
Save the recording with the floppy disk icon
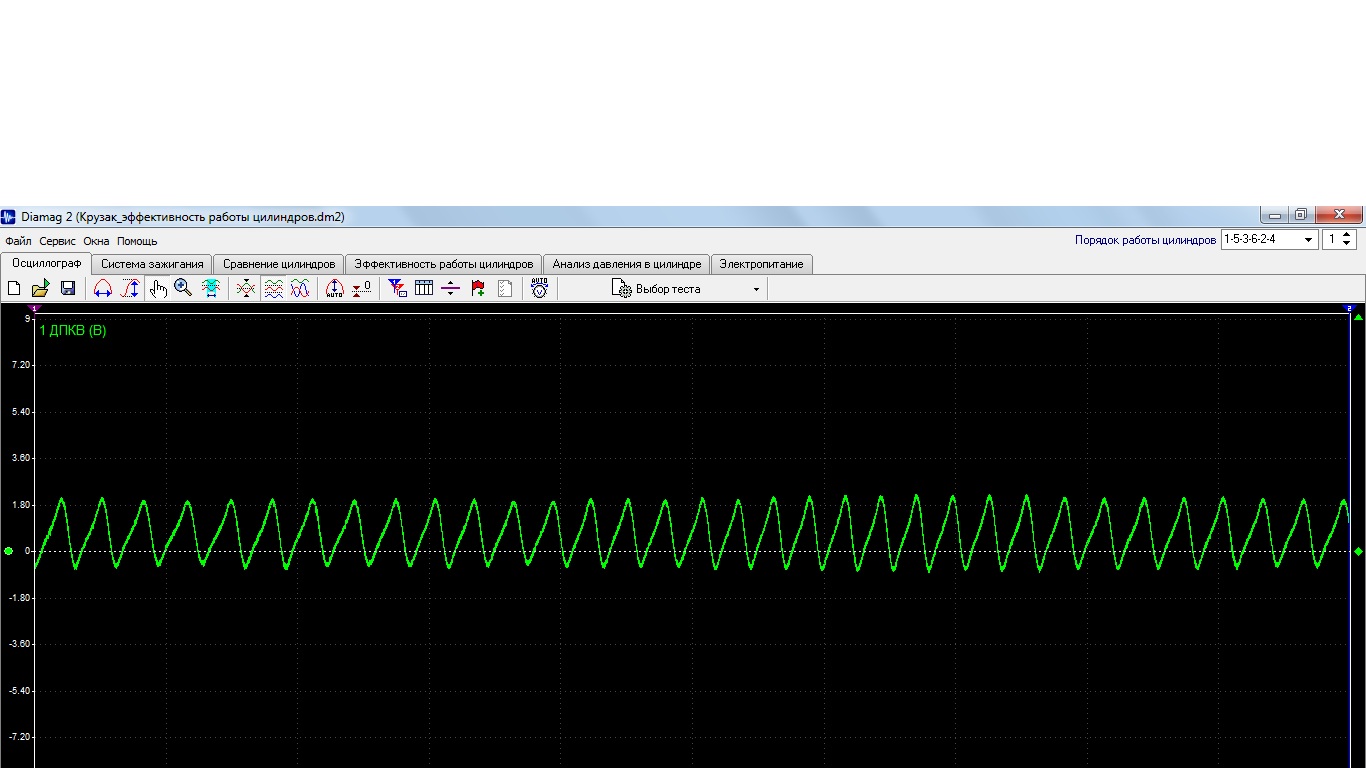68,289
